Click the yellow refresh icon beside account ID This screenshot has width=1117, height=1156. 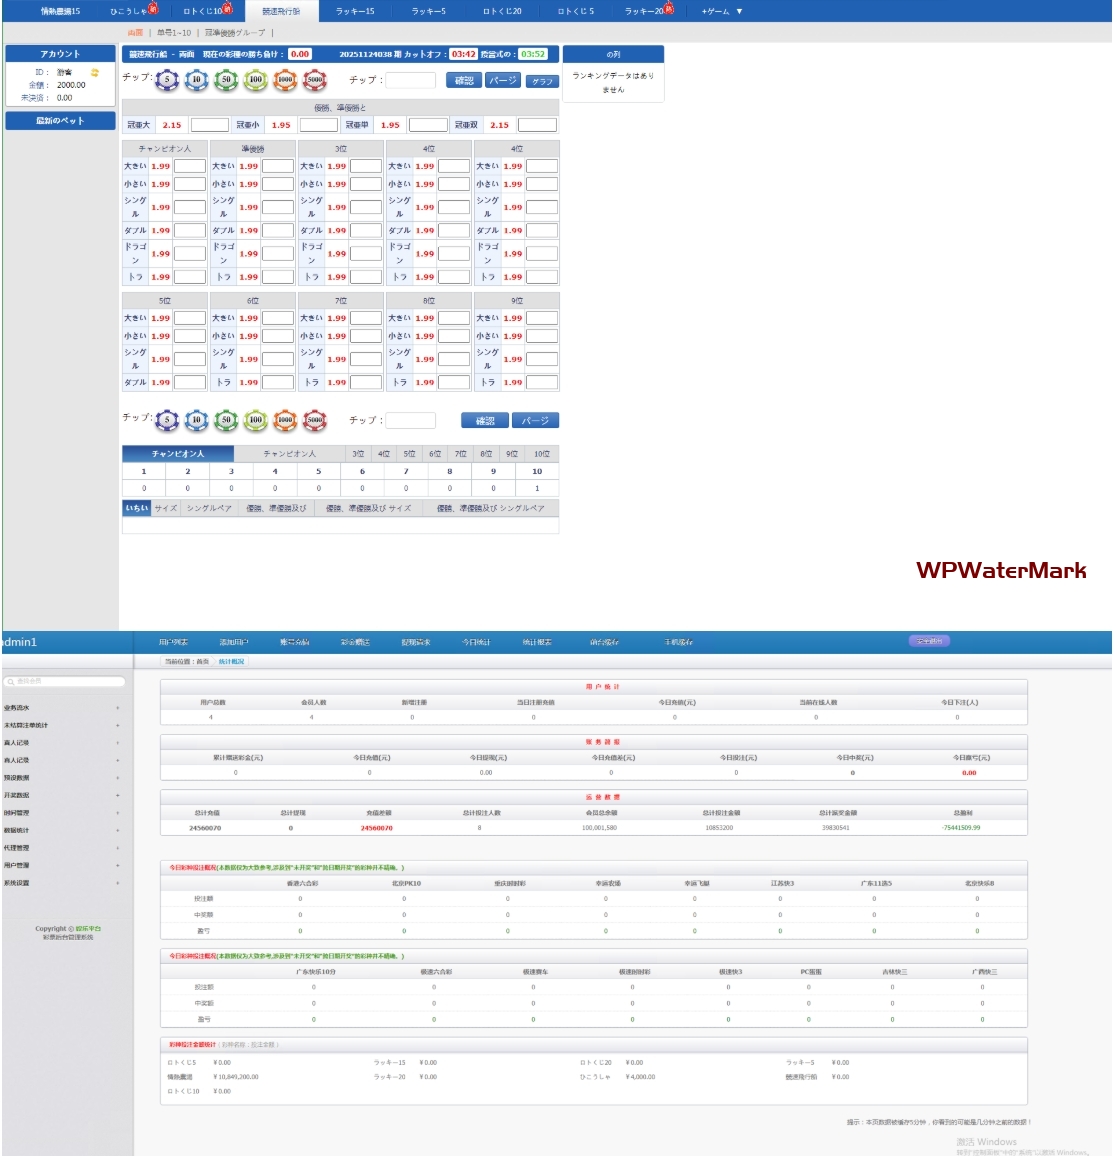95,73
